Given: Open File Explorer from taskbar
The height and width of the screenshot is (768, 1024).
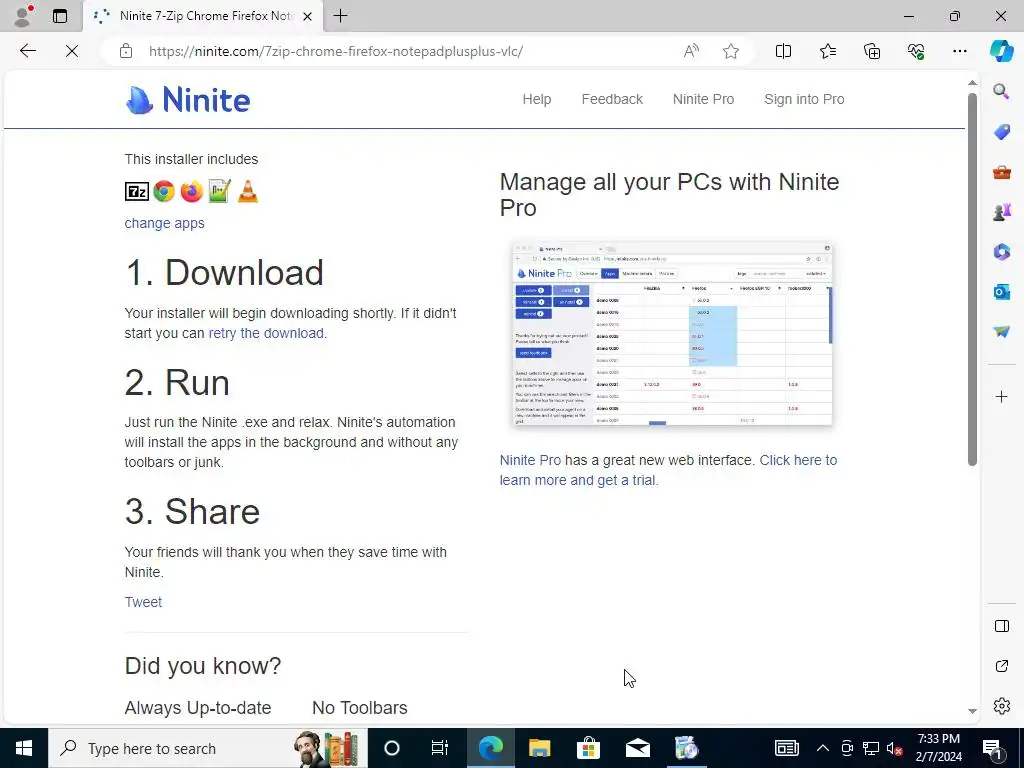Looking at the screenshot, I should click(539, 748).
